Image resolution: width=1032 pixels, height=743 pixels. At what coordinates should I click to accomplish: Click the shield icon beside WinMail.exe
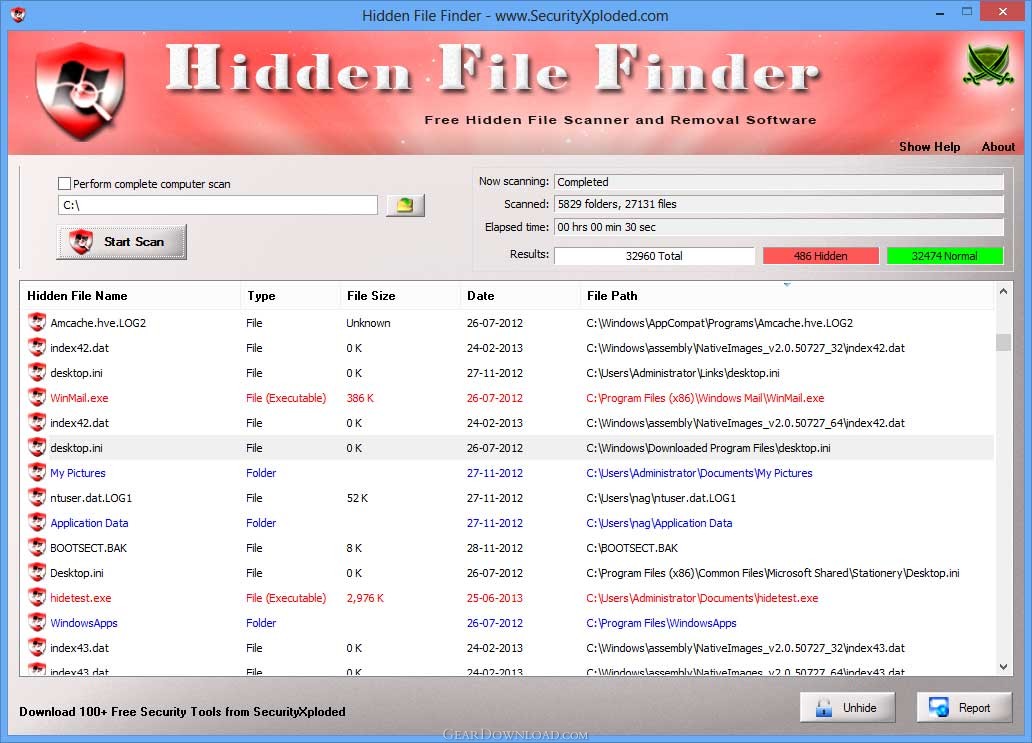point(37,397)
